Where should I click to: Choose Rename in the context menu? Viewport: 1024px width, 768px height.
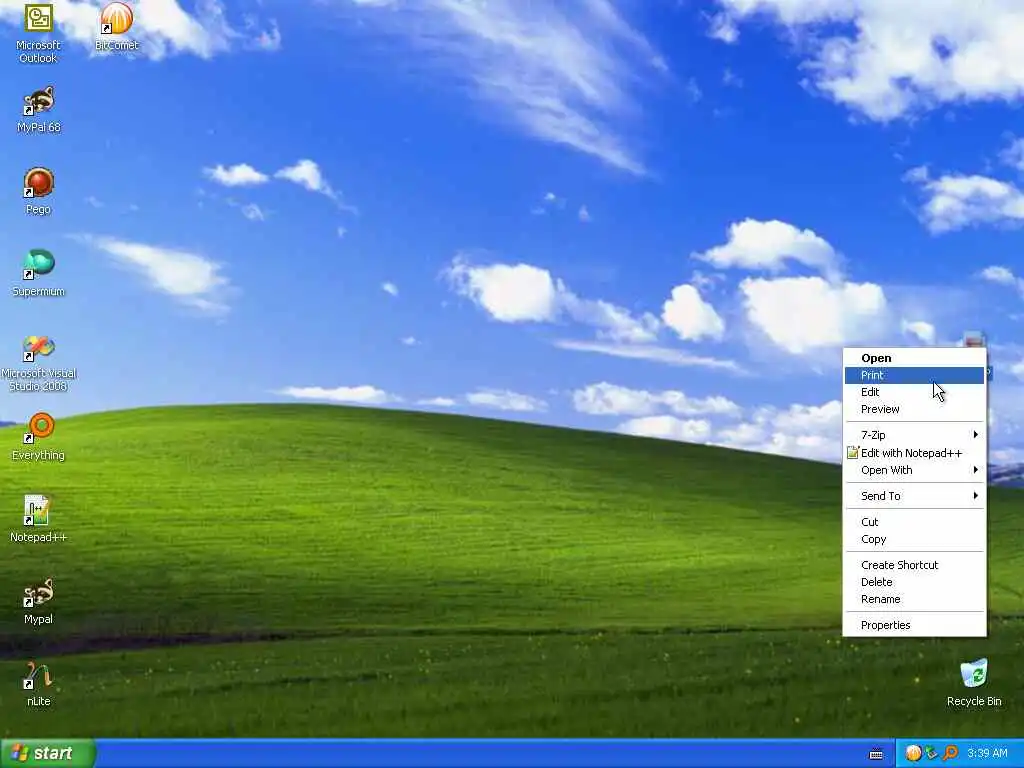click(x=914, y=599)
